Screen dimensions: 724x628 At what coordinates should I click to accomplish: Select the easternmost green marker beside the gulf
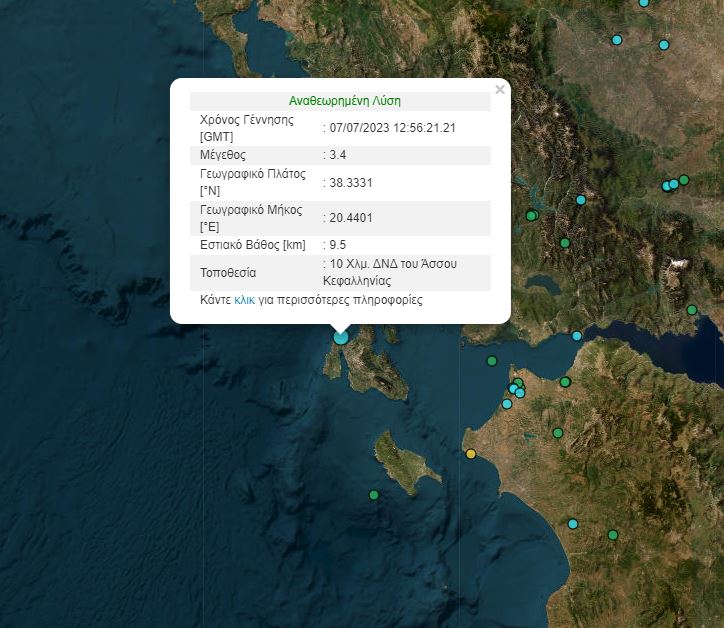coord(692,310)
